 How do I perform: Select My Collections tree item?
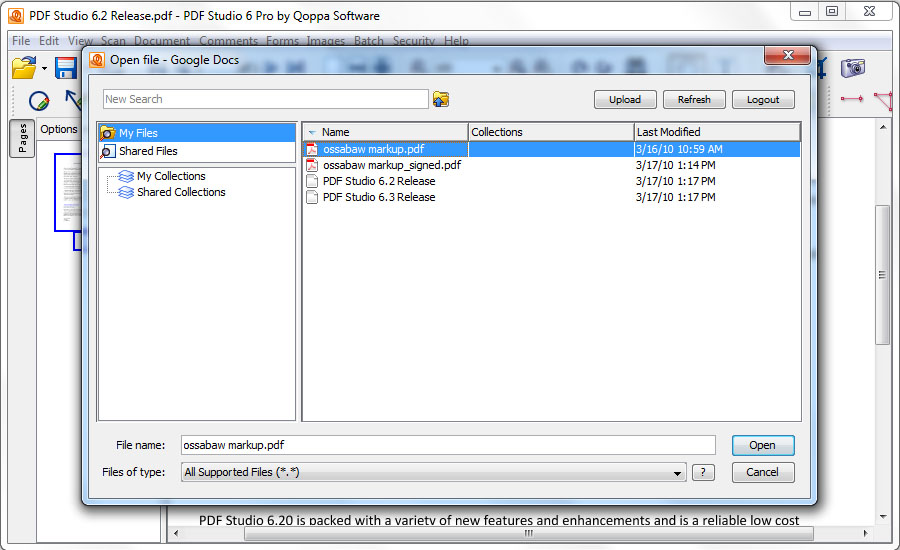[170, 176]
